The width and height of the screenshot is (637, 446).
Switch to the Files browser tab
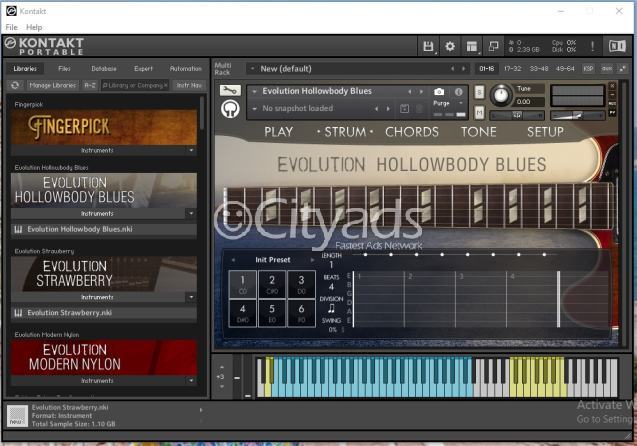point(64,69)
